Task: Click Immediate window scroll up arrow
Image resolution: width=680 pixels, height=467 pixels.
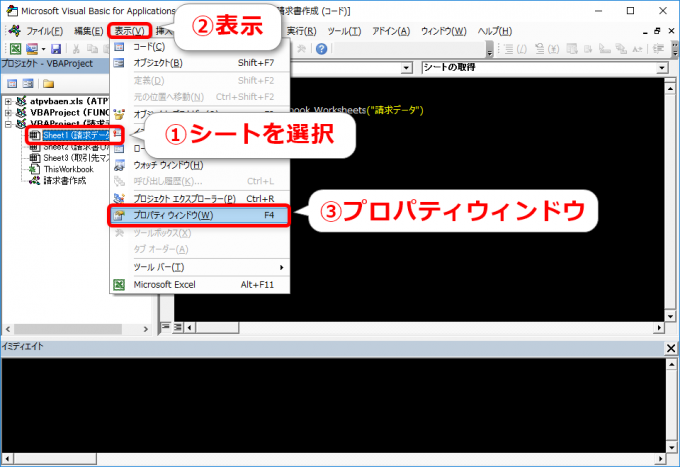Action: [671, 365]
